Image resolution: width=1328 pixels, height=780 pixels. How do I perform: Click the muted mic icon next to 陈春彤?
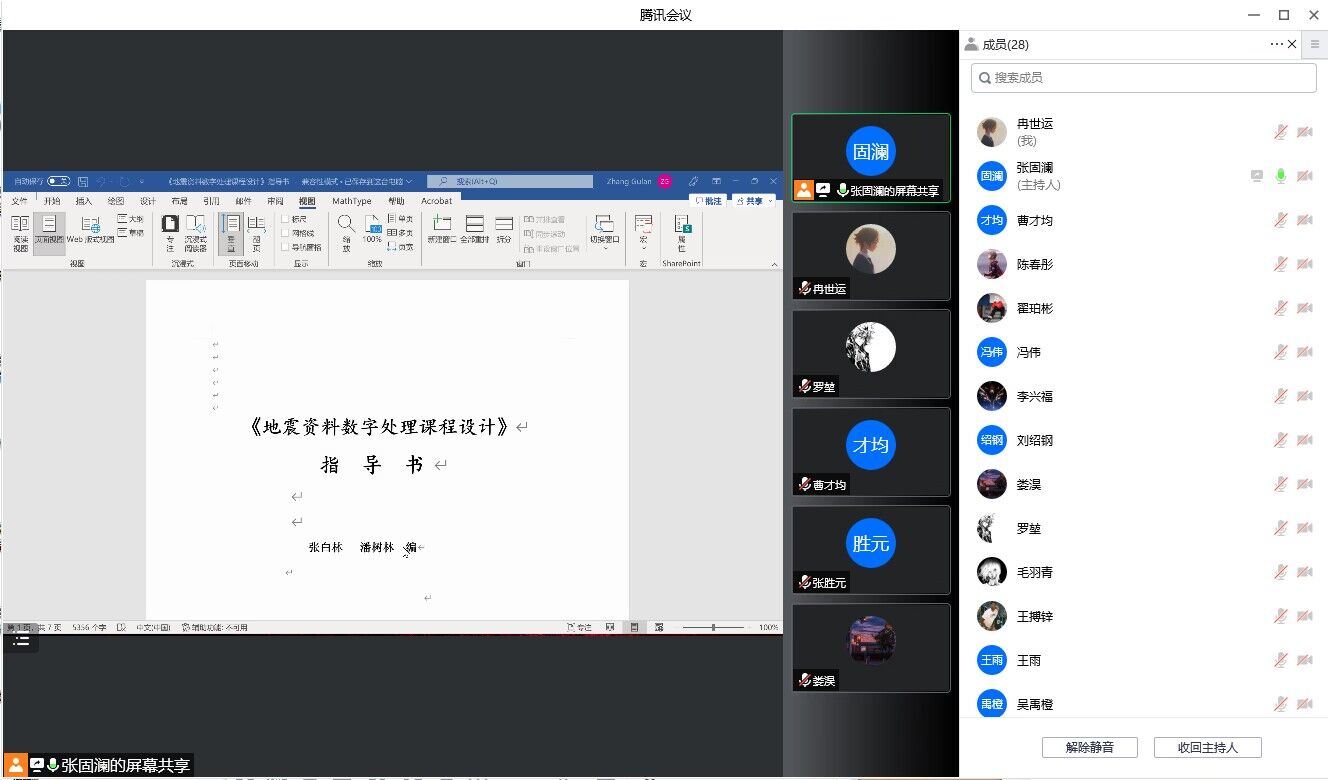click(1280, 264)
